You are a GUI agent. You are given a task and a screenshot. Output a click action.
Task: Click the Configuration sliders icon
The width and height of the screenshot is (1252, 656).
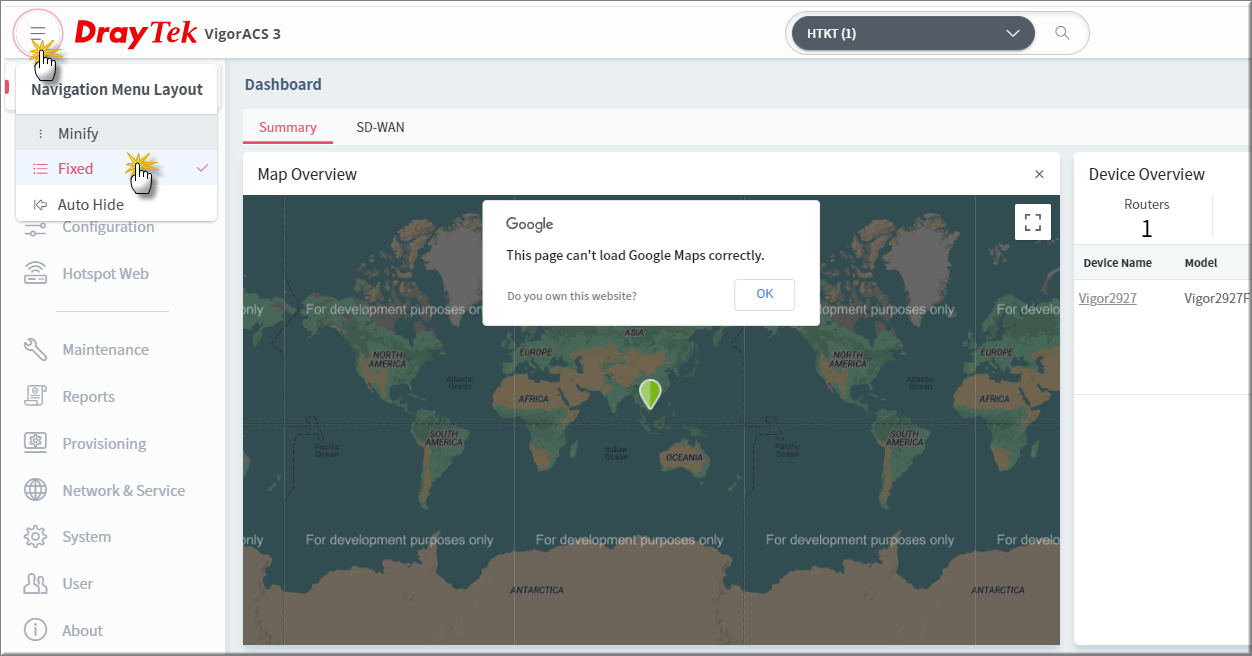point(36,227)
